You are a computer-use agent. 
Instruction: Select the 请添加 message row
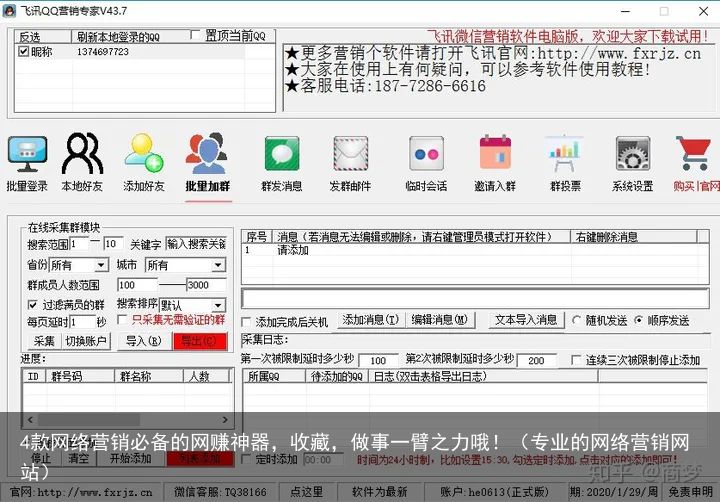475,250
